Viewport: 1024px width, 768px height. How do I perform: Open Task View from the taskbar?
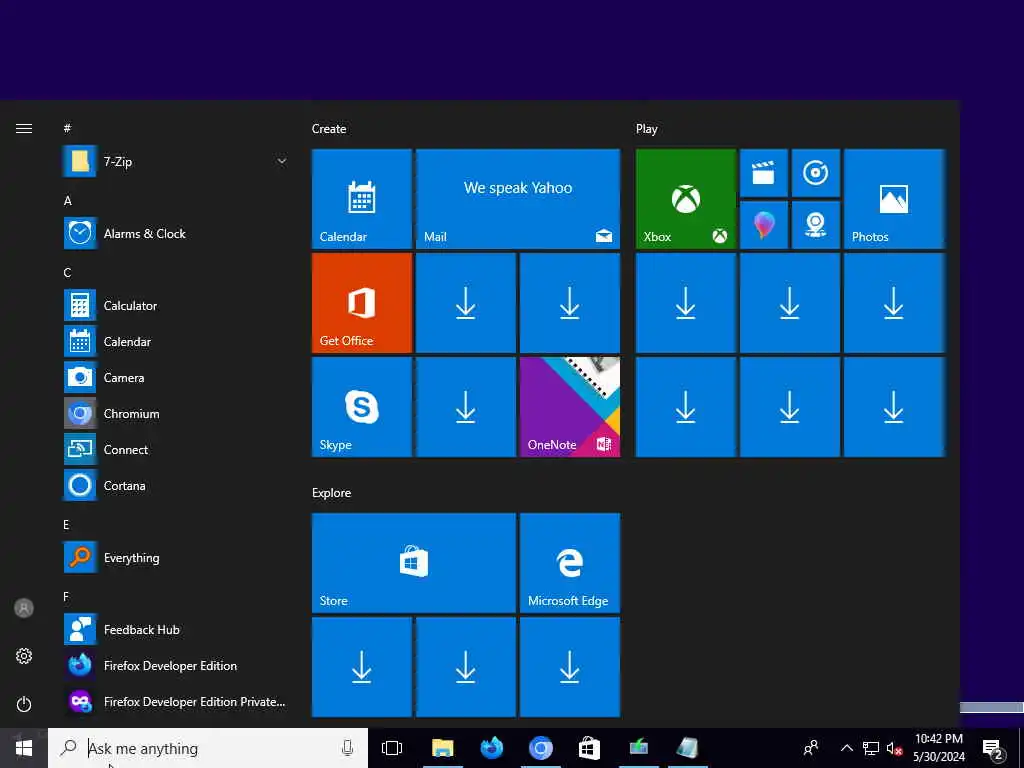(x=392, y=748)
